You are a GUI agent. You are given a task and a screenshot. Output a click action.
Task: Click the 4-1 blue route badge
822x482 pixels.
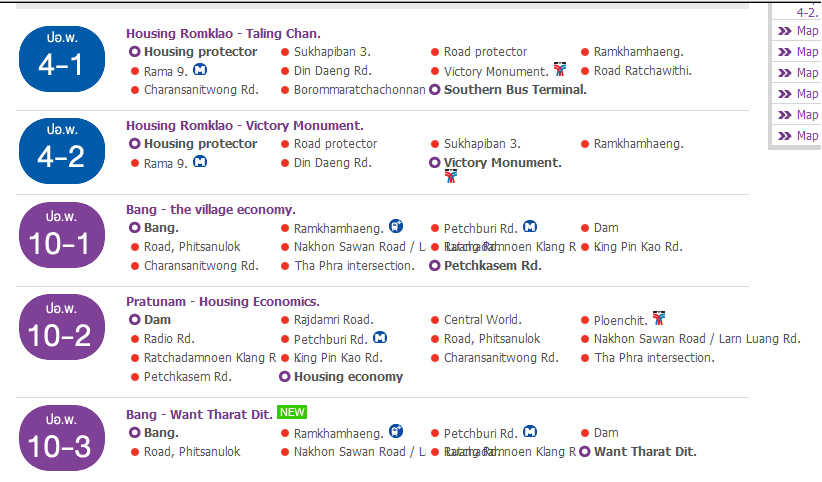62,59
